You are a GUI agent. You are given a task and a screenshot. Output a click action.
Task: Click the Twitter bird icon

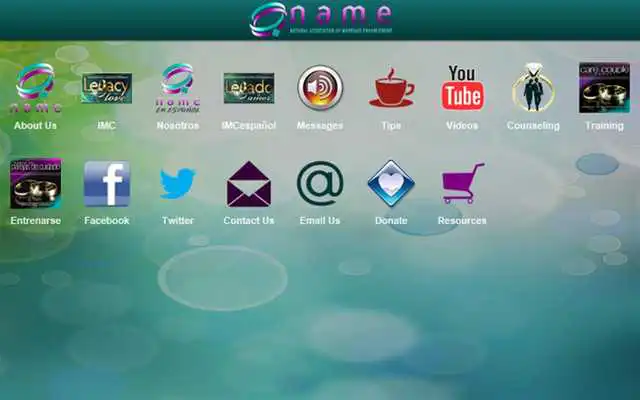(x=178, y=183)
